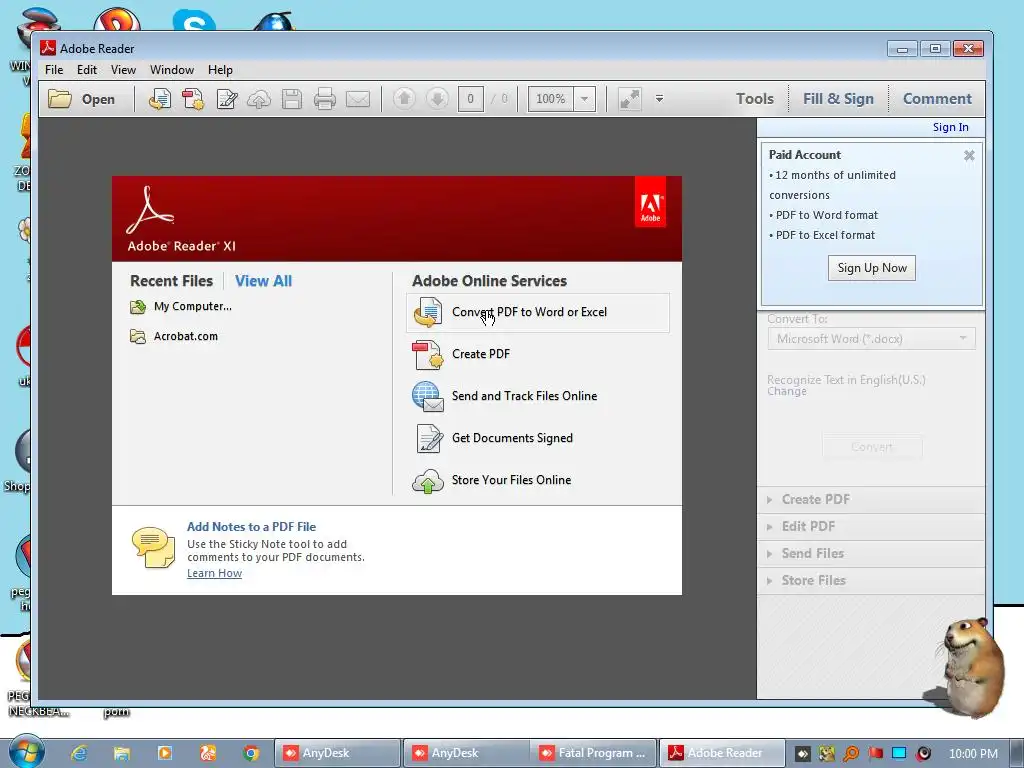The height and width of the screenshot is (768, 1024).
Task: Click the Email envelope toolbar icon
Action: pos(358,99)
